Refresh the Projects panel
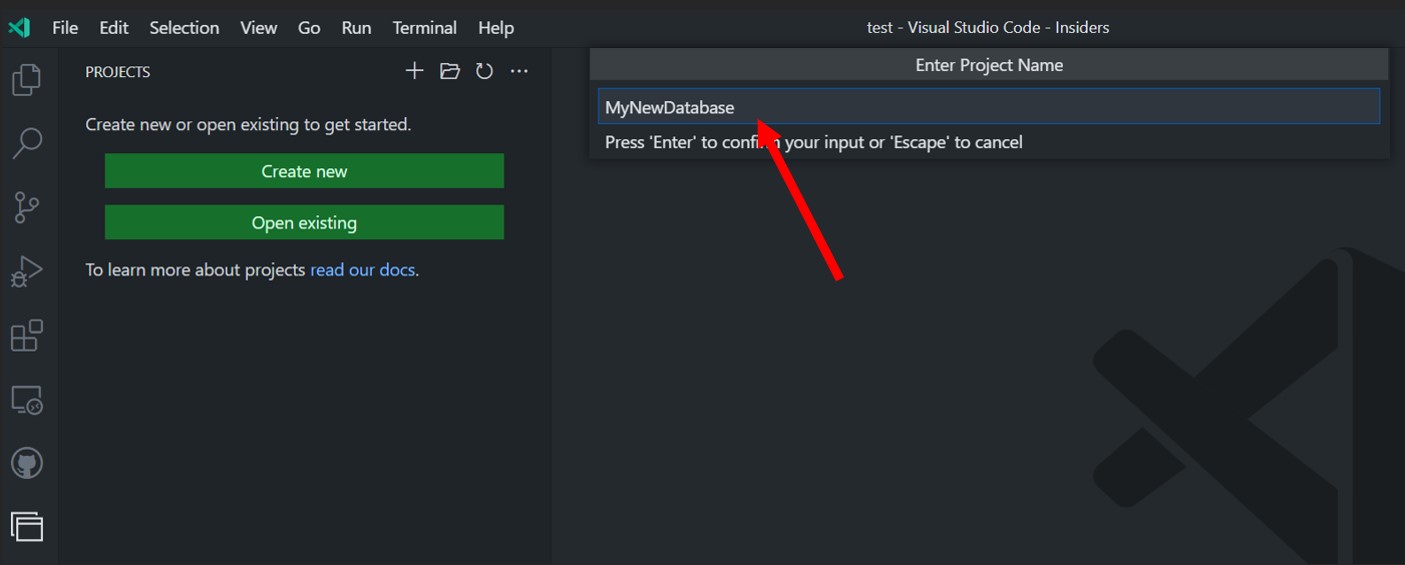 pos(484,71)
